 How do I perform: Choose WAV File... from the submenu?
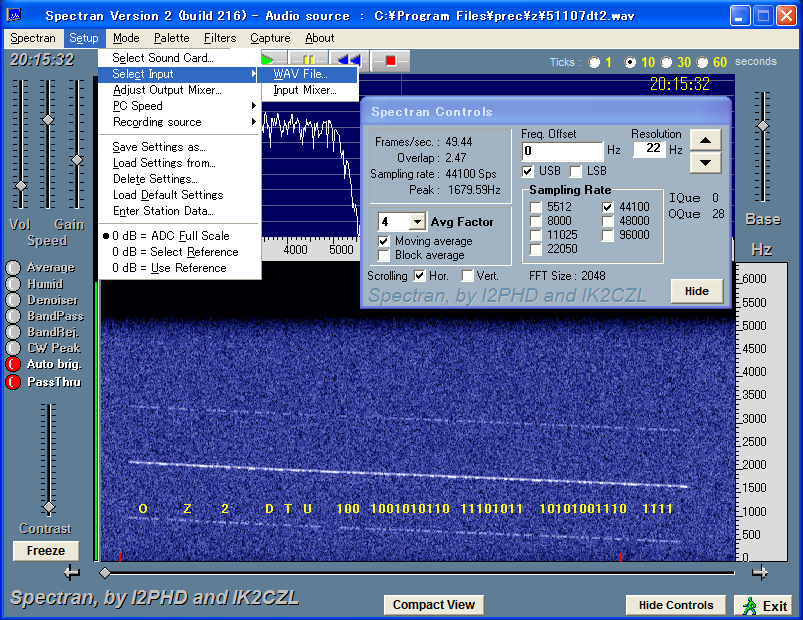(x=307, y=74)
